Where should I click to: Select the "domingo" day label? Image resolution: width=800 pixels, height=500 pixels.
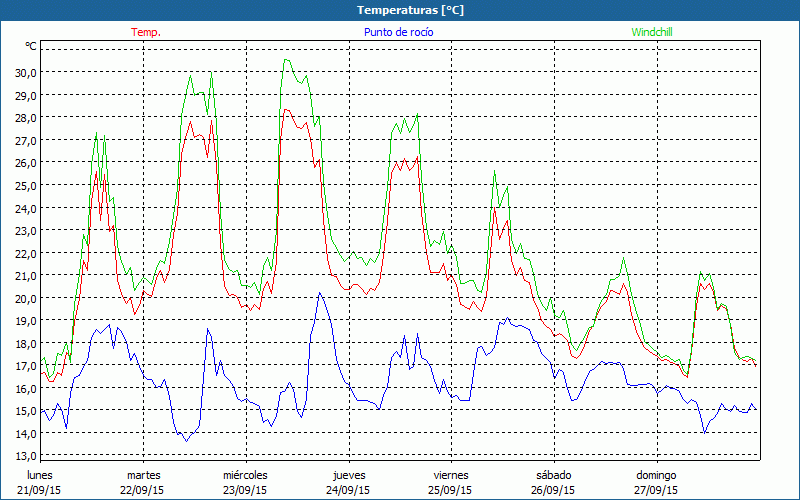(656, 475)
